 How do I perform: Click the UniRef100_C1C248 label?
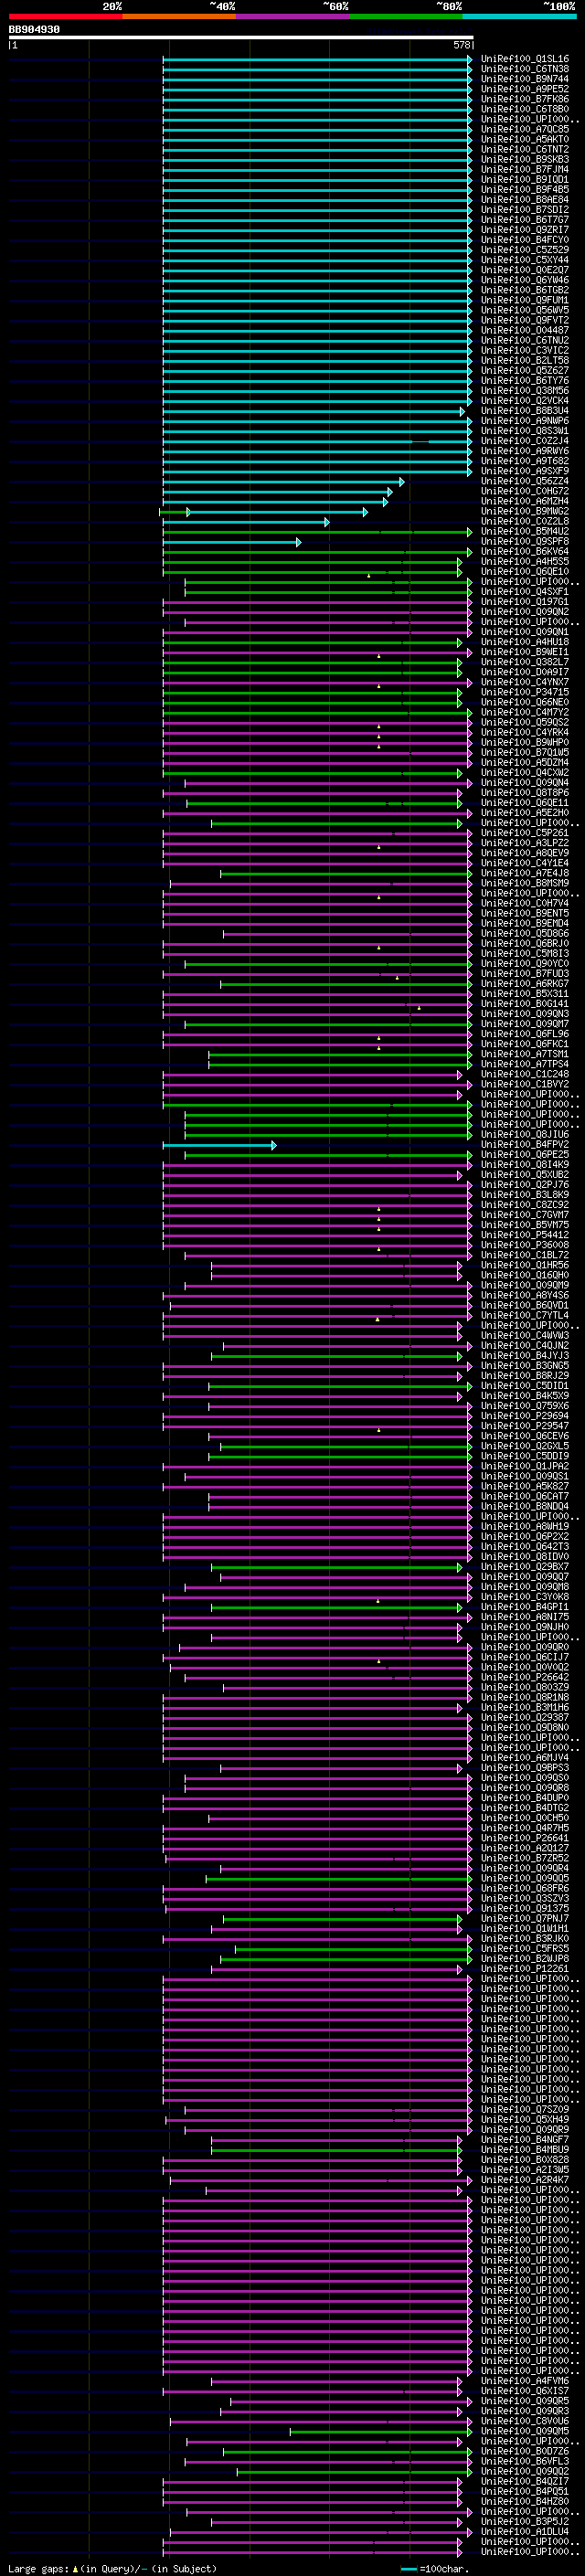[525, 1075]
